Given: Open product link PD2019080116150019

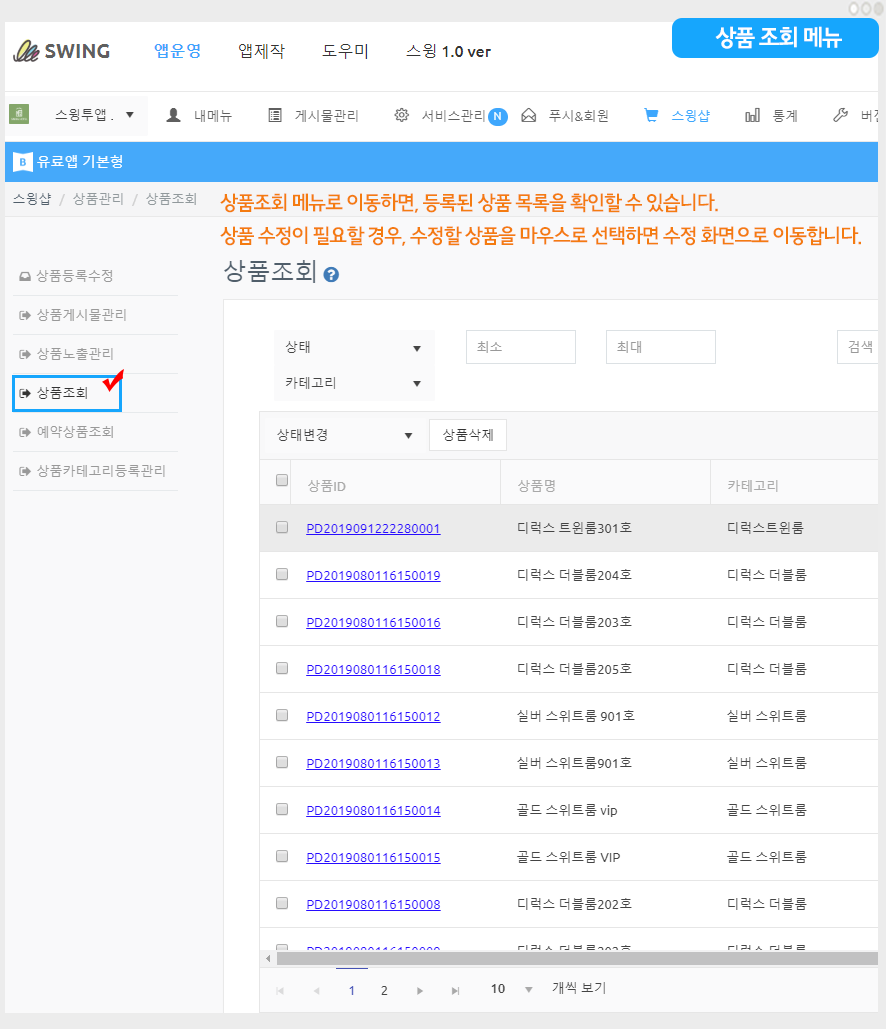Looking at the screenshot, I should (373, 575).
